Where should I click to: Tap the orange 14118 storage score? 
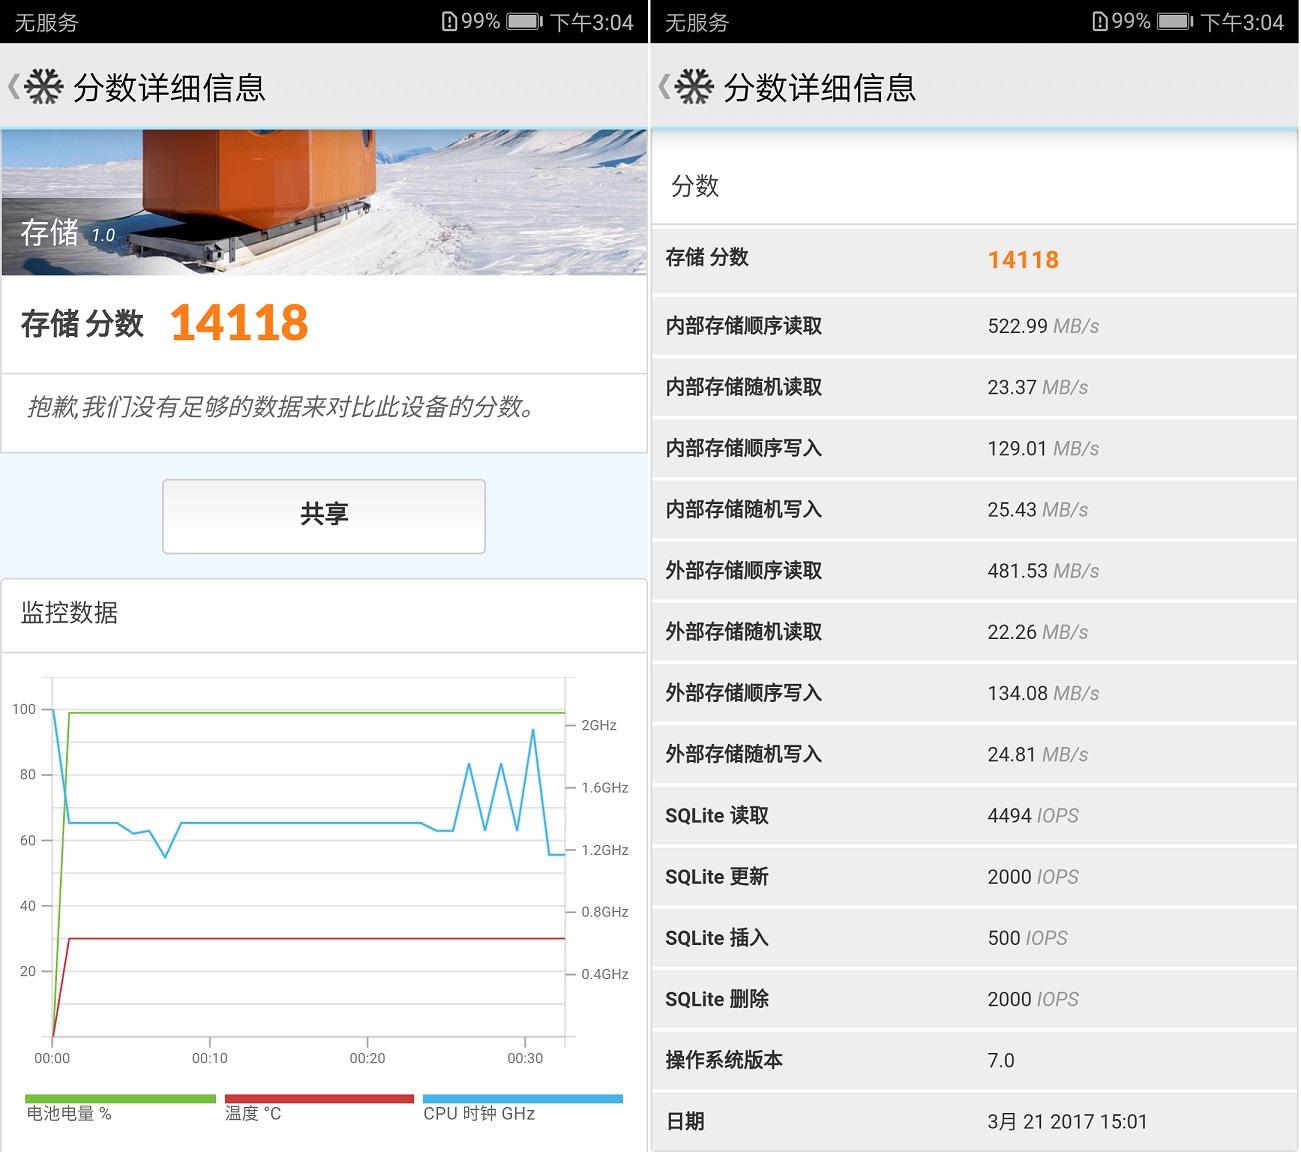click(239, 322)
